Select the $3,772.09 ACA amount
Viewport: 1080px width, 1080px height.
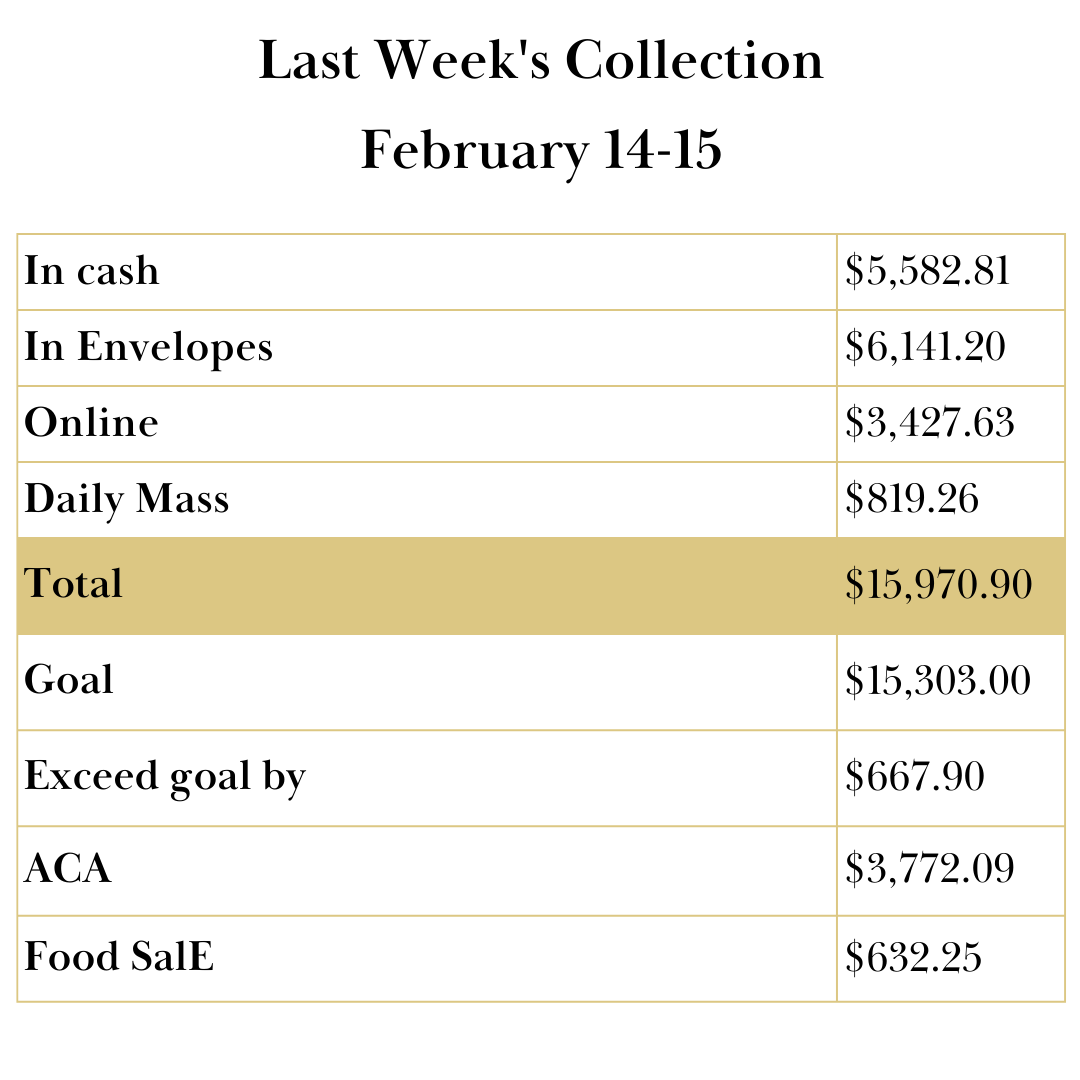point(930,869)
